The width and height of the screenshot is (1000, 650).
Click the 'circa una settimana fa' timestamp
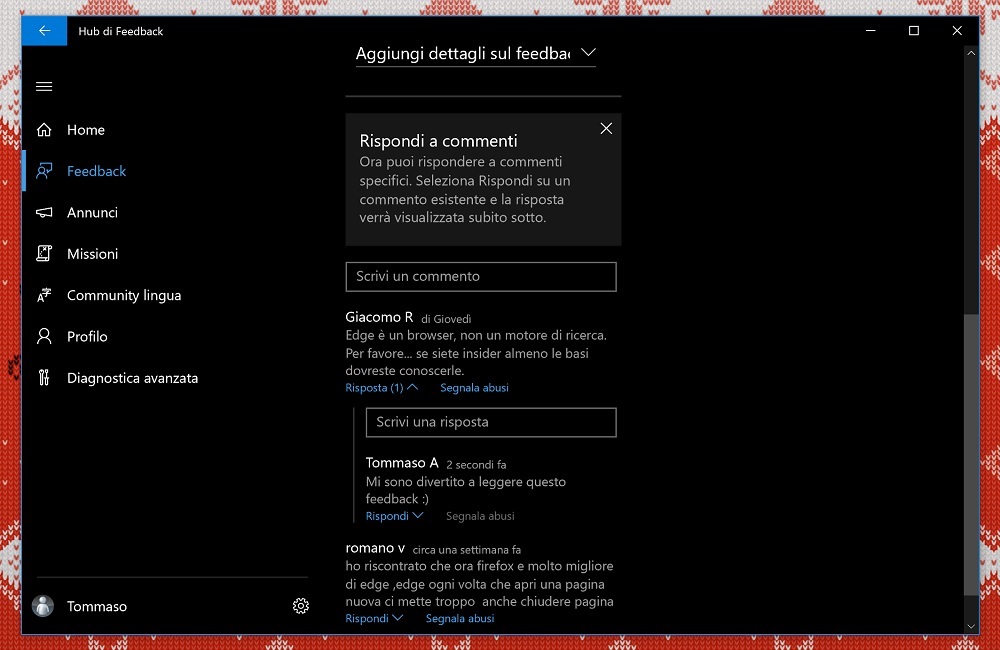pyautogui.click(x=466, y=550)
